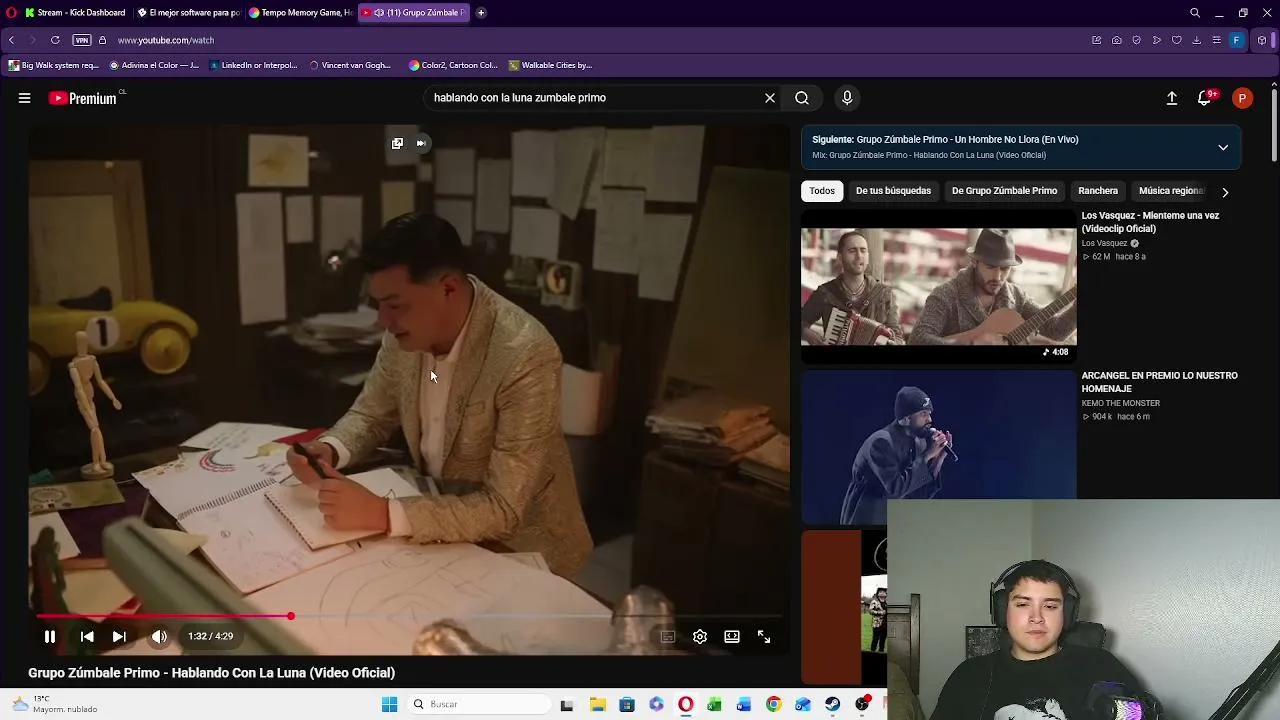The height and width of the screenshot is (720, 1280).
Task: Open ARCANGEL EN PREMIO LO NUESTRO title
Action: click(1159, 382)
